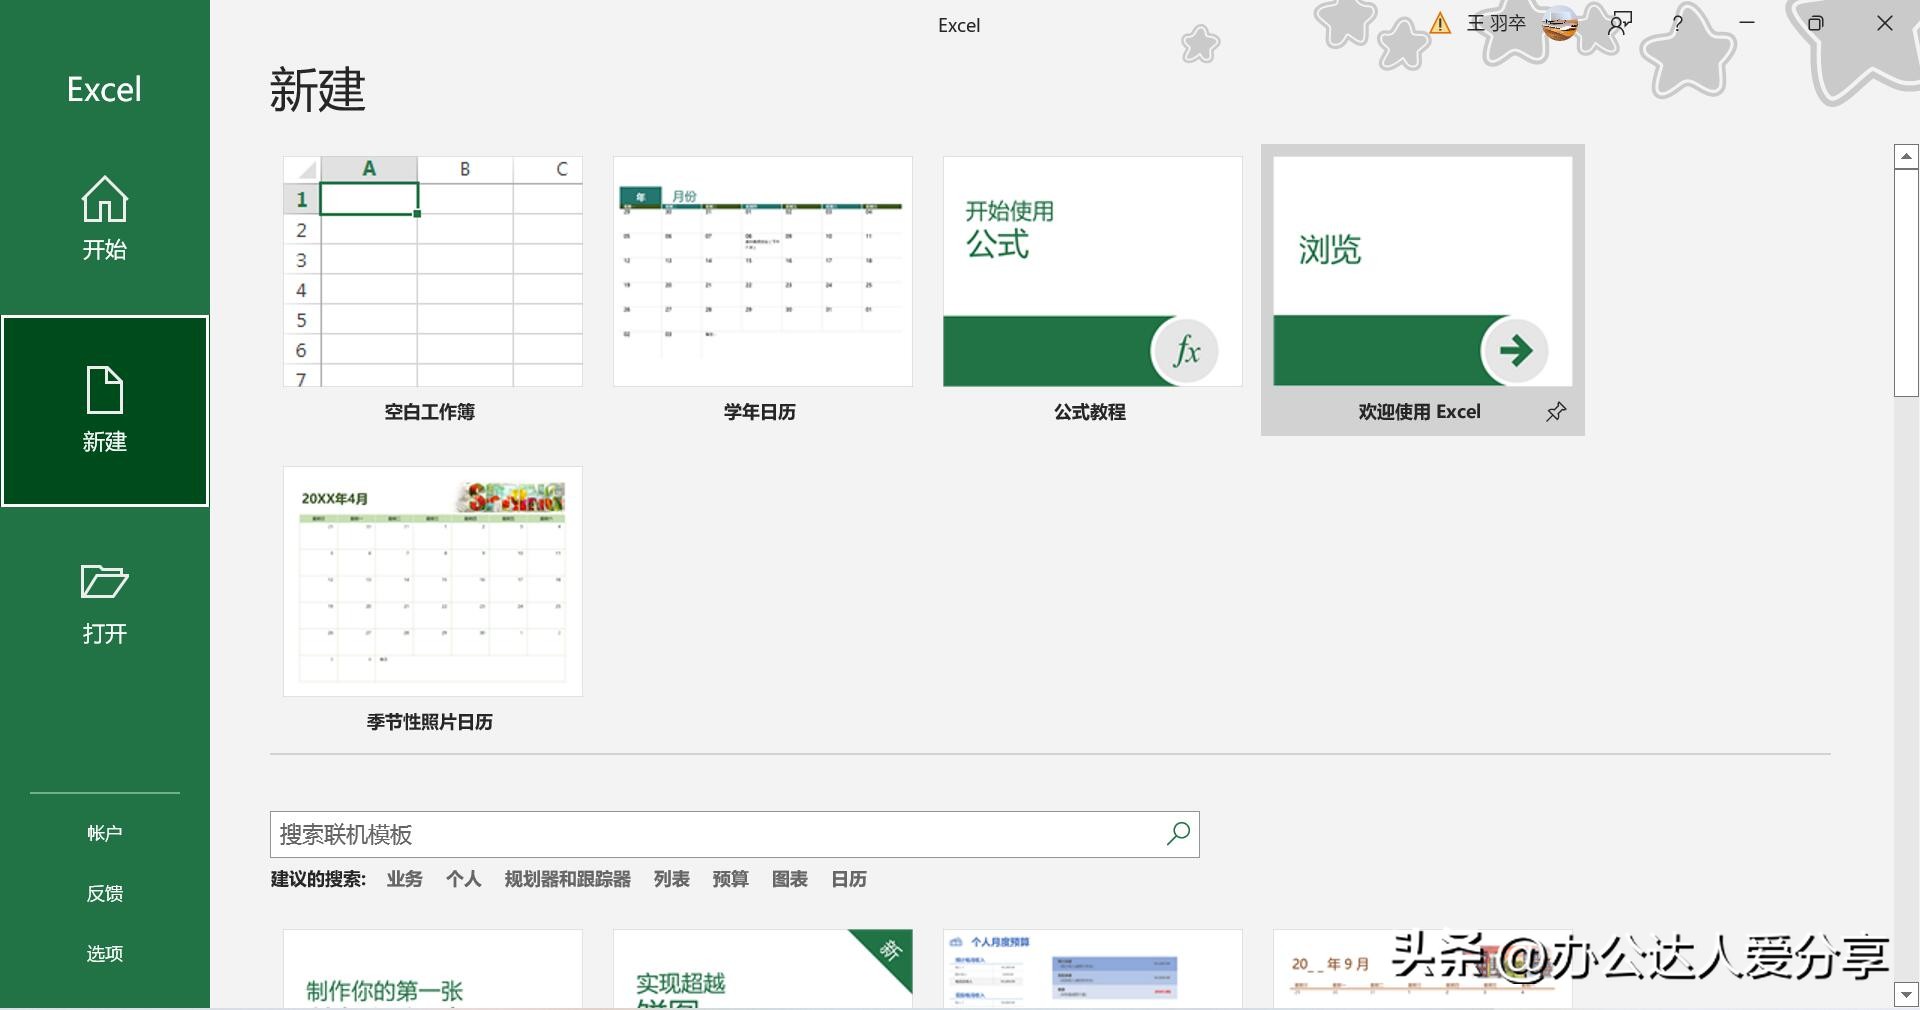
Task: Click the yellow warning notification icon
Action: pos(1440,23)
